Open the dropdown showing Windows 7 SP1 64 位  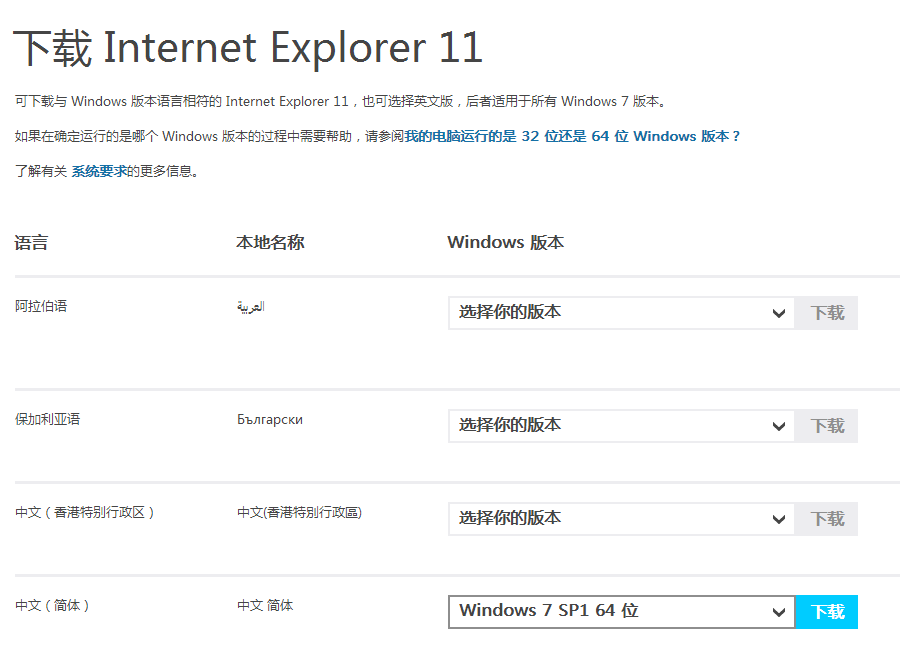[x=621, y=612]
